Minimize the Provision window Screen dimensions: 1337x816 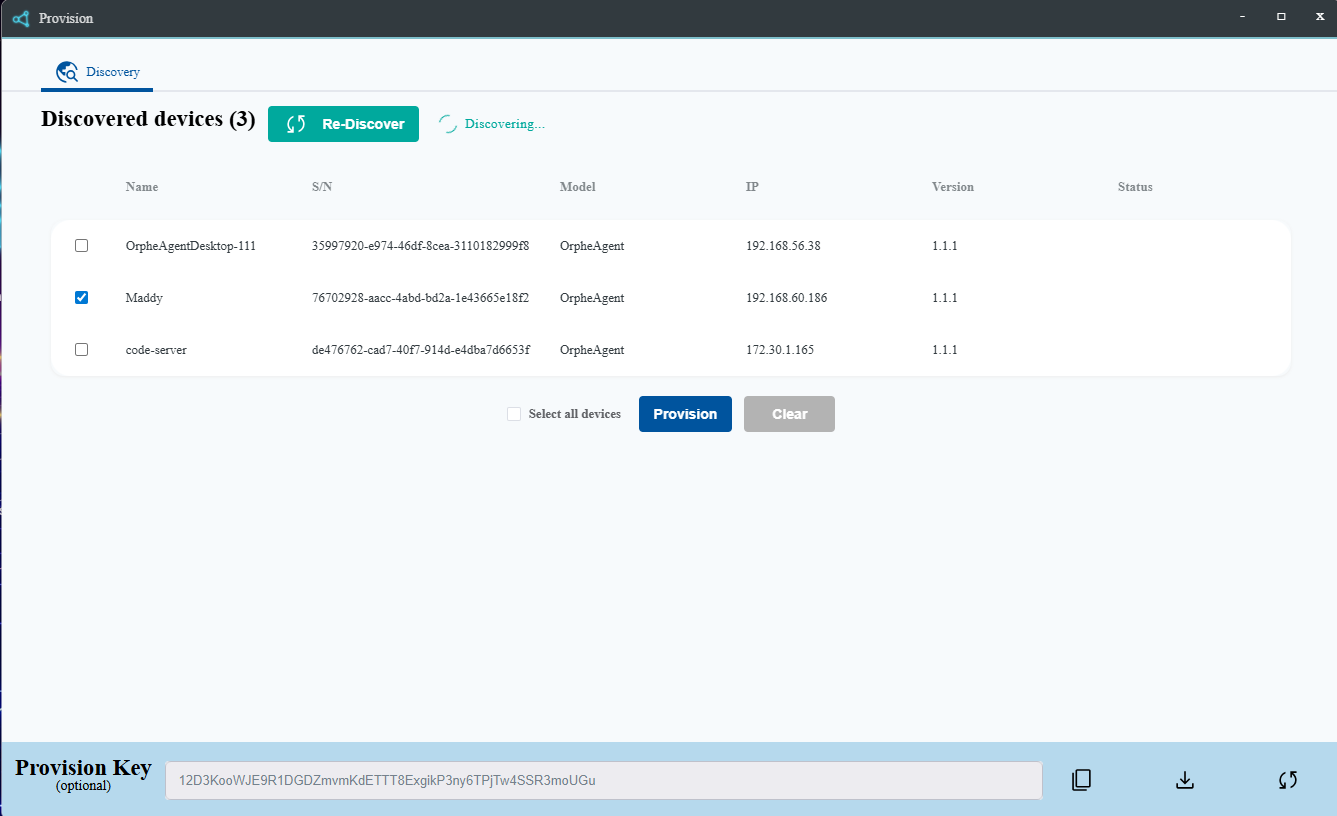coord(1242,17)
